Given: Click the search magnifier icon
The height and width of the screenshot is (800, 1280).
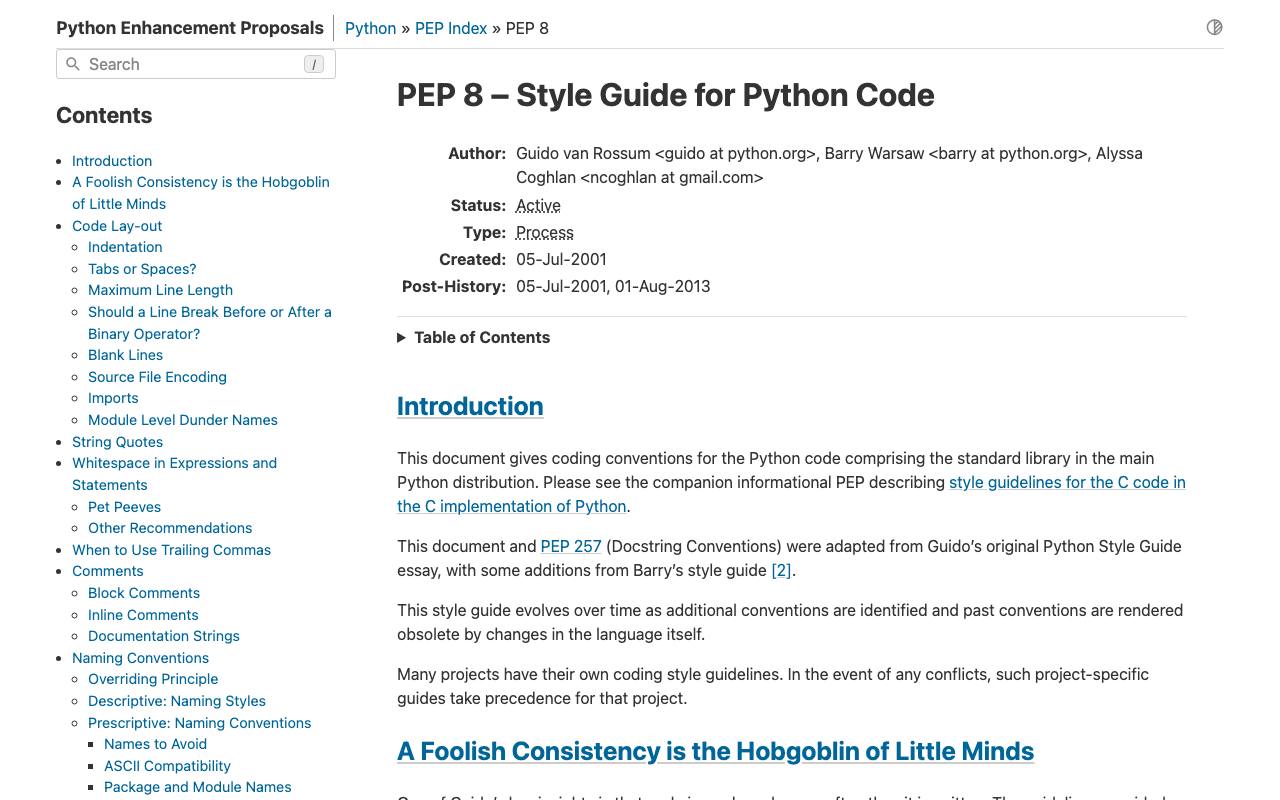Looking at the screenshot, I should [73, 64].
